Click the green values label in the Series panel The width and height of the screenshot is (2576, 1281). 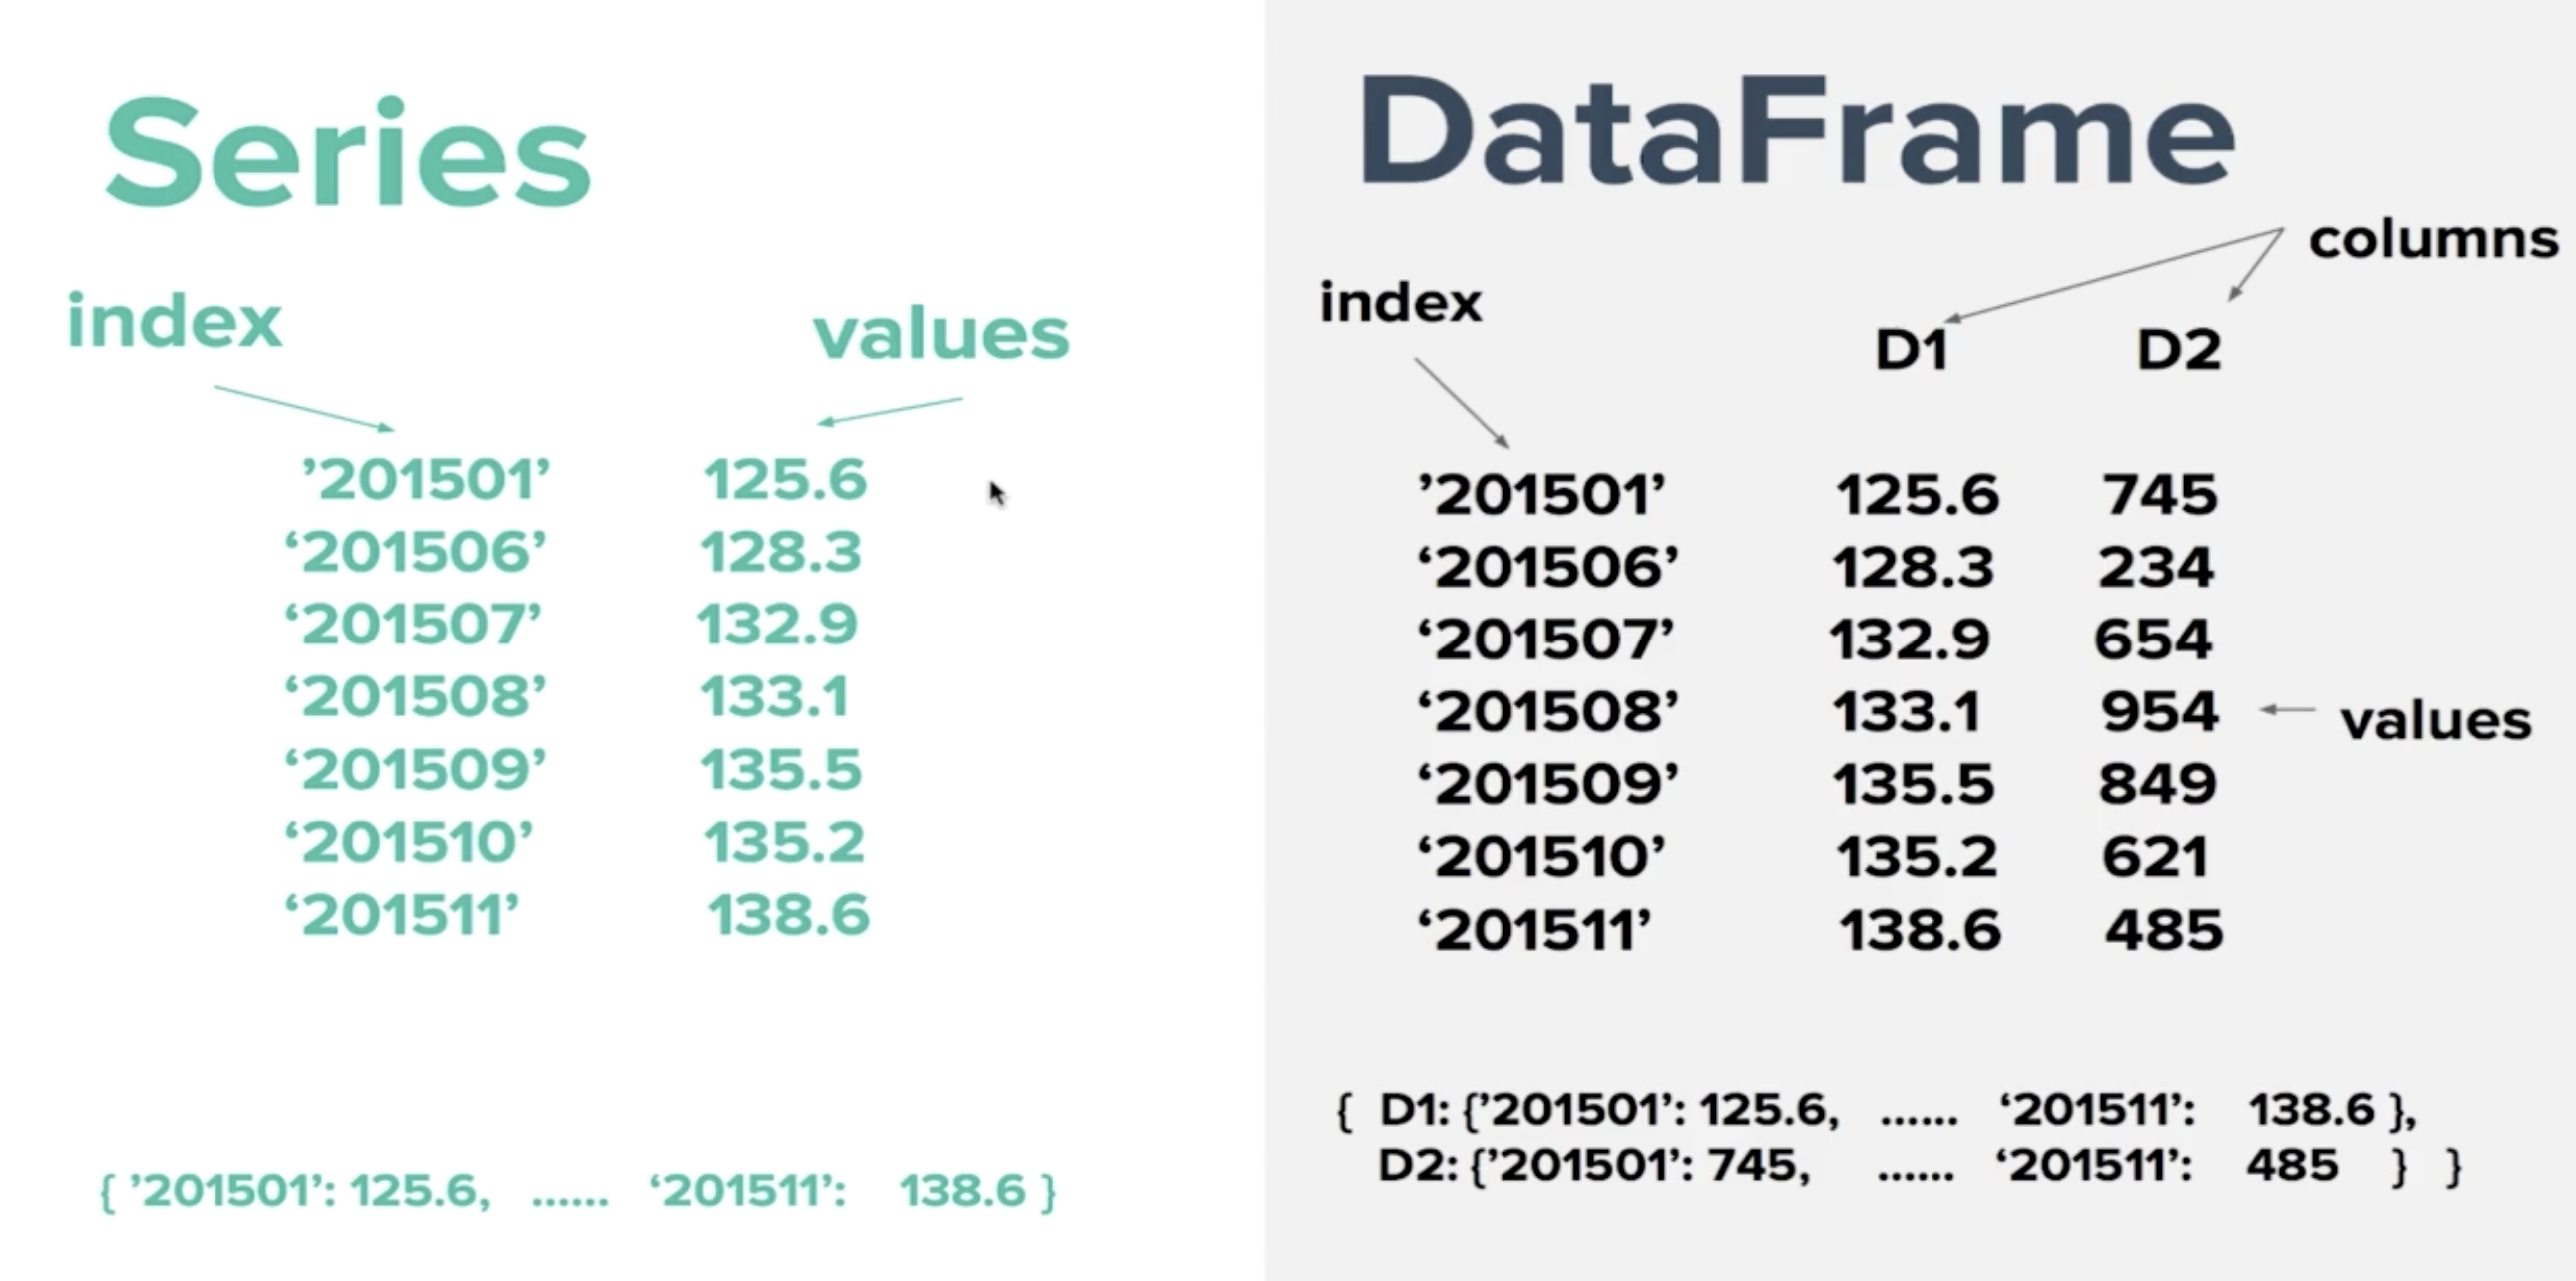tap(941, 334)
